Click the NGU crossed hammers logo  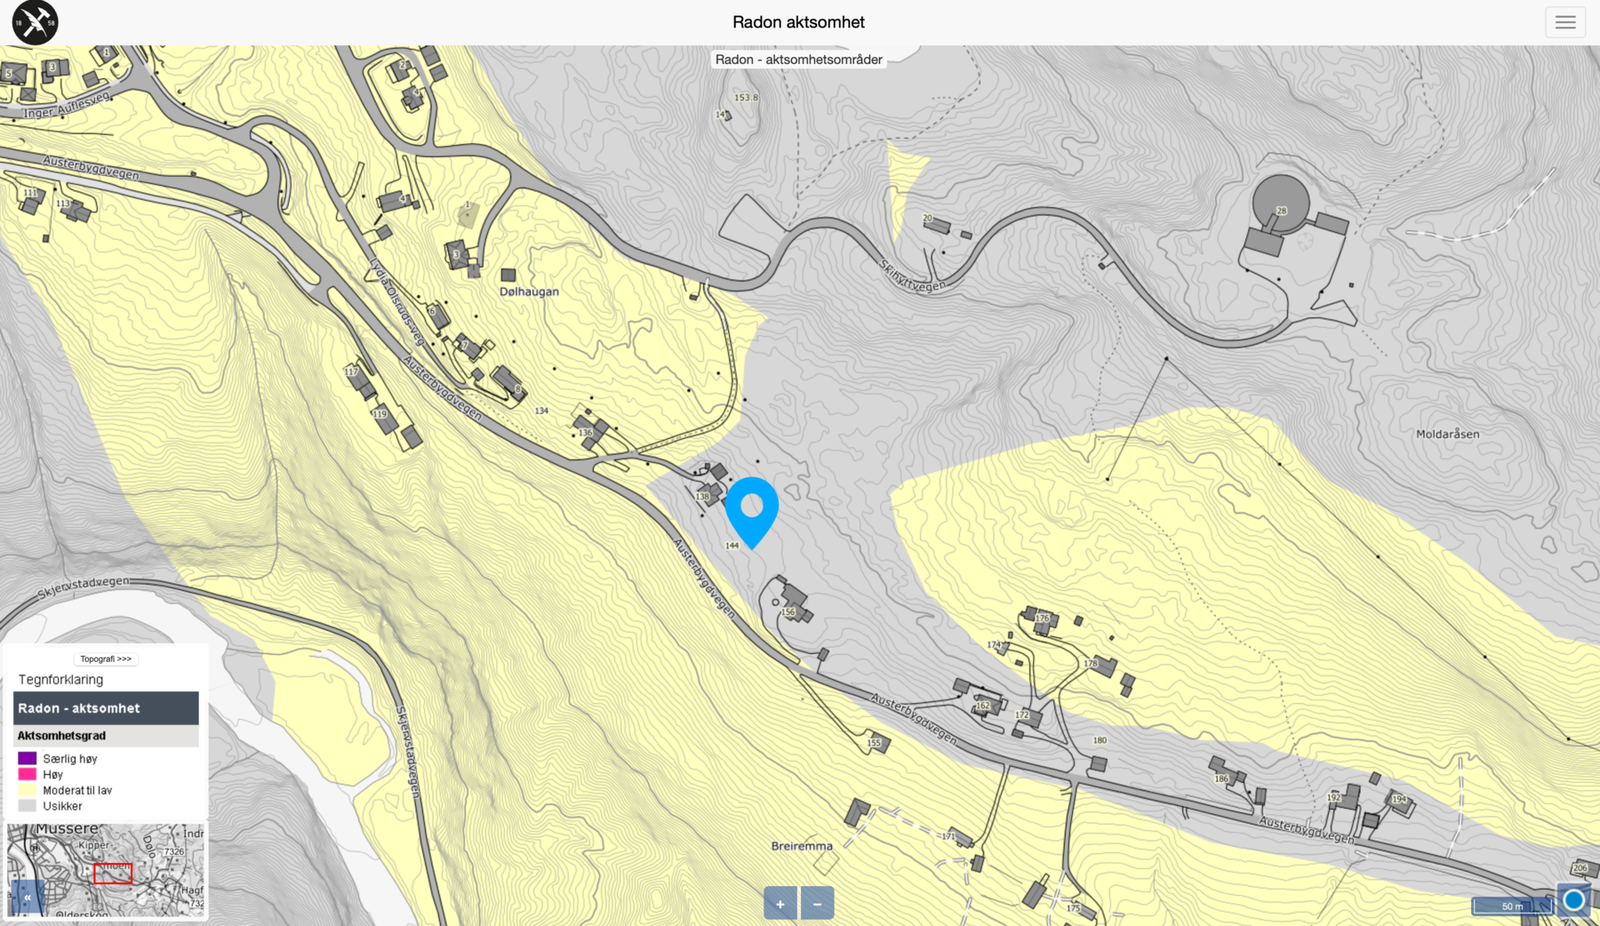coord(35,22)
